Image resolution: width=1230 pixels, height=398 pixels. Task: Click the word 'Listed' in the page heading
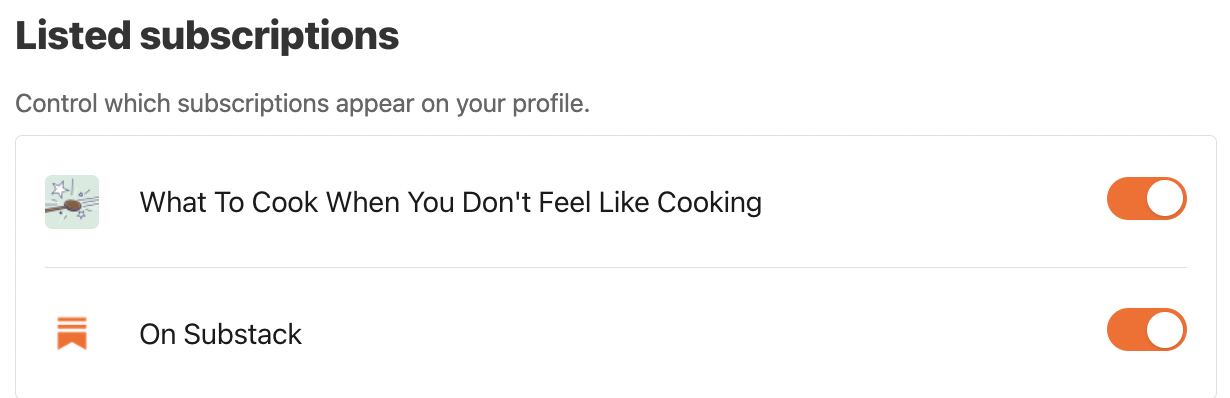click(x=72, y=37)
